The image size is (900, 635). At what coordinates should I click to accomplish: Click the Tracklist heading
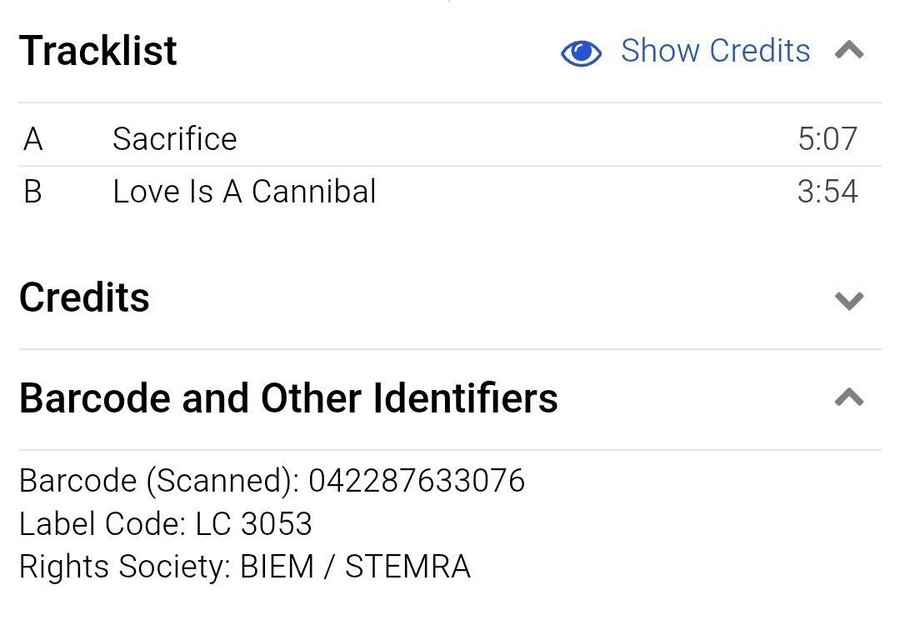[98, 51]
